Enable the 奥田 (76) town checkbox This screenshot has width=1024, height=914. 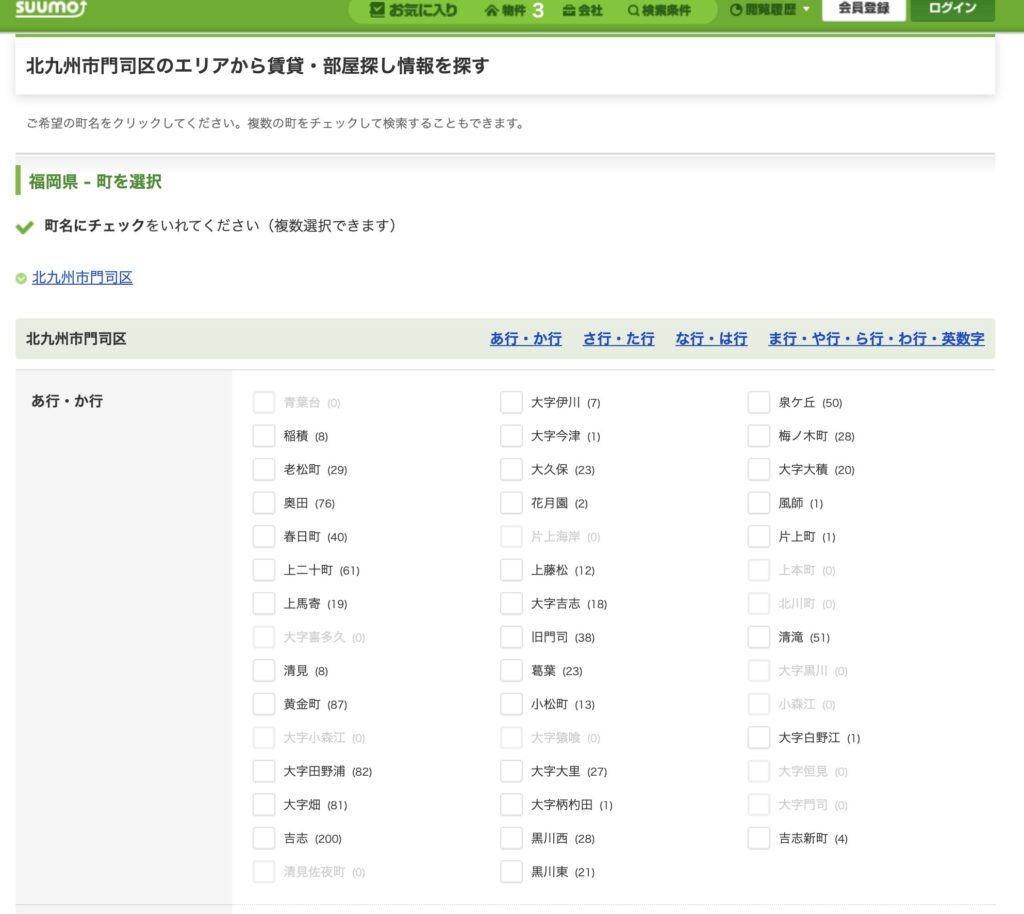(264, 503)
